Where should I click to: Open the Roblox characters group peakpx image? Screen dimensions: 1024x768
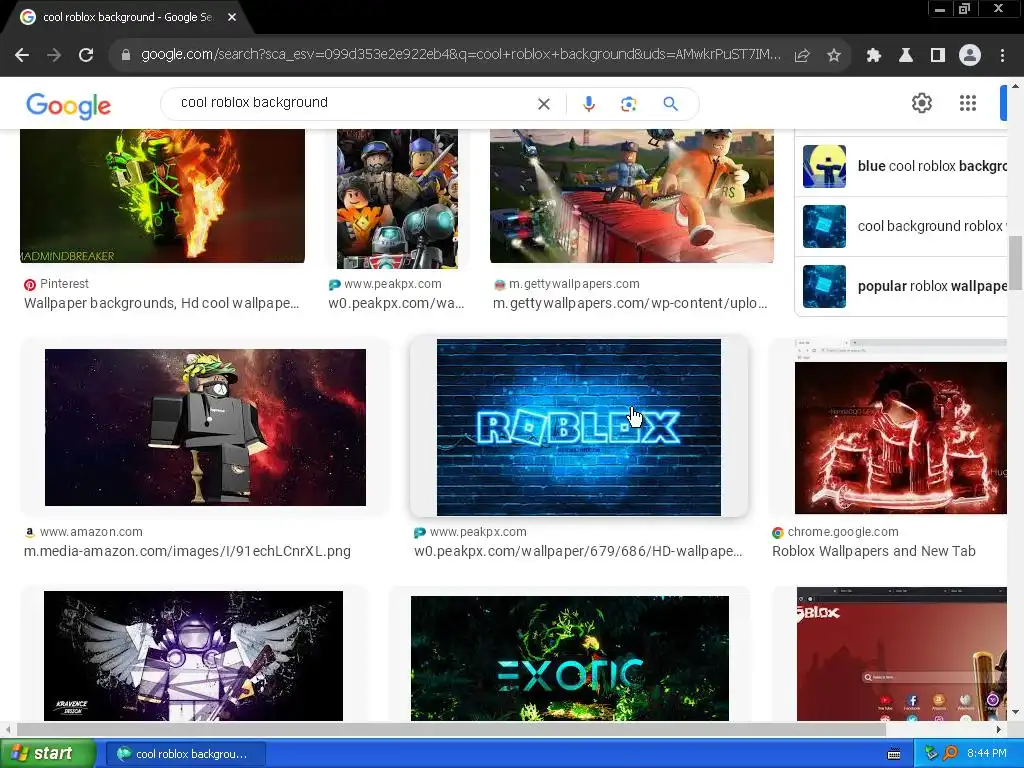pos(397,199)
